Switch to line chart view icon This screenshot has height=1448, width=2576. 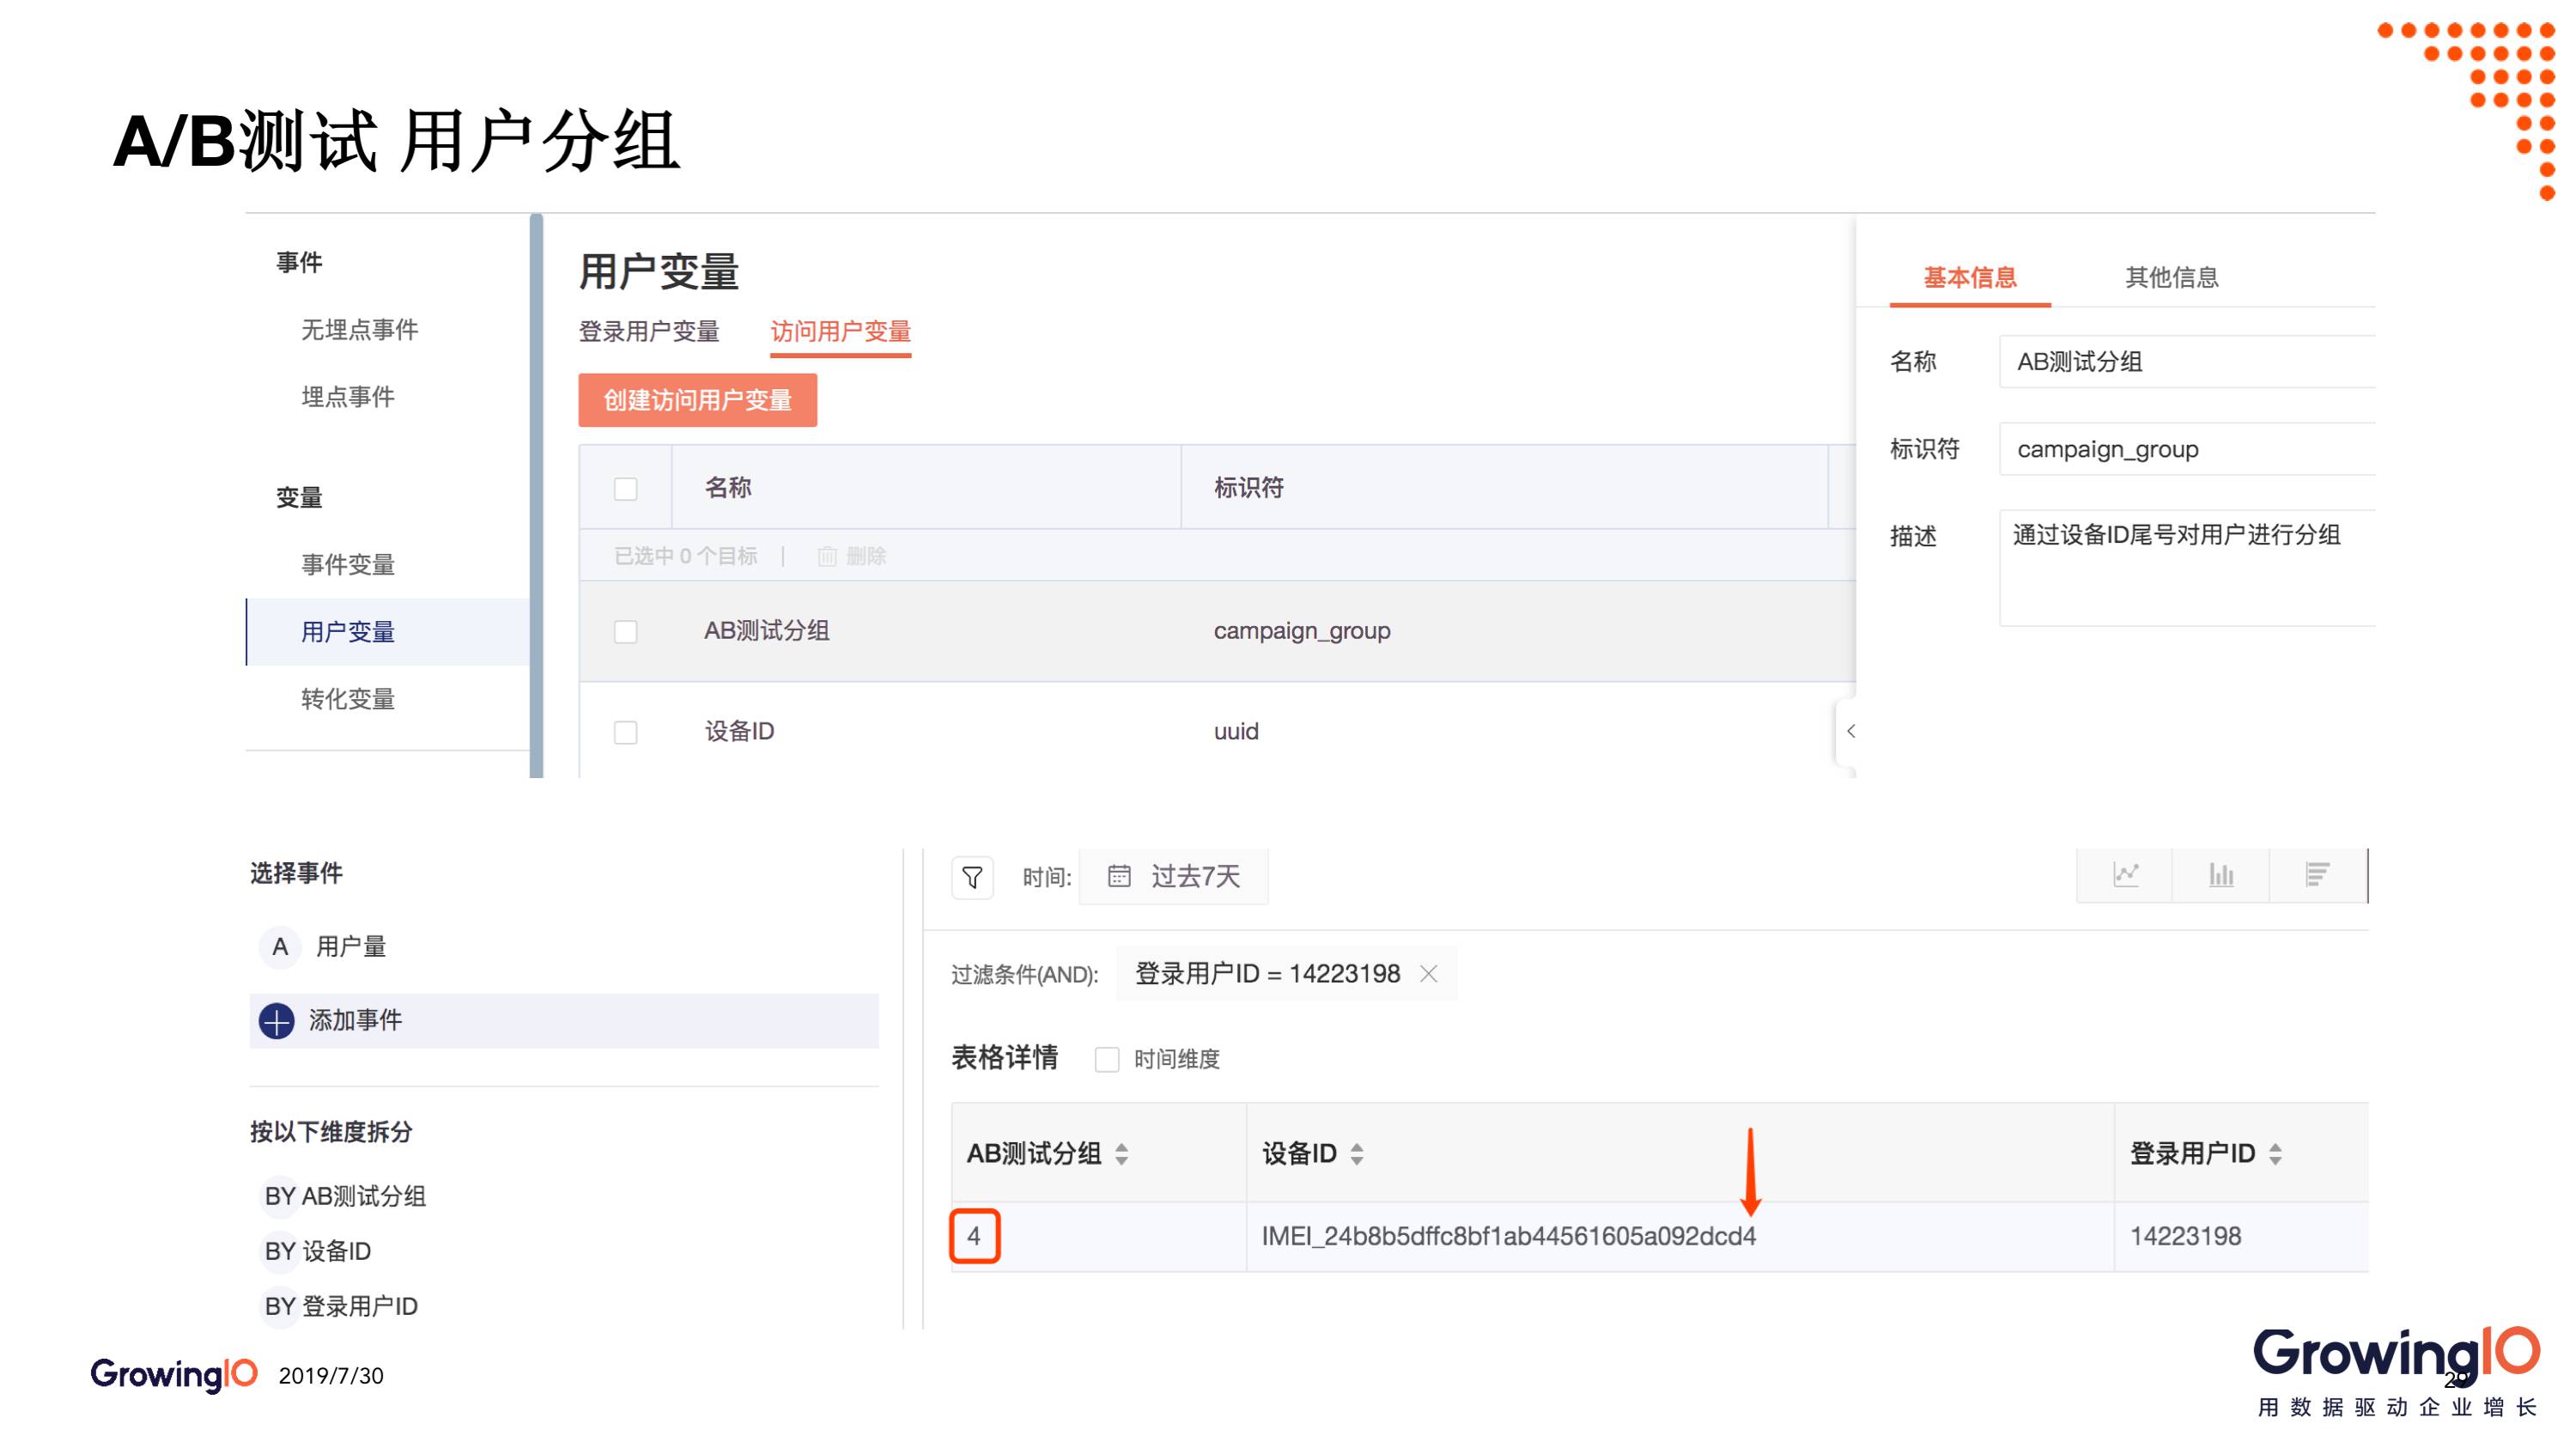(x=2125, y=875)
